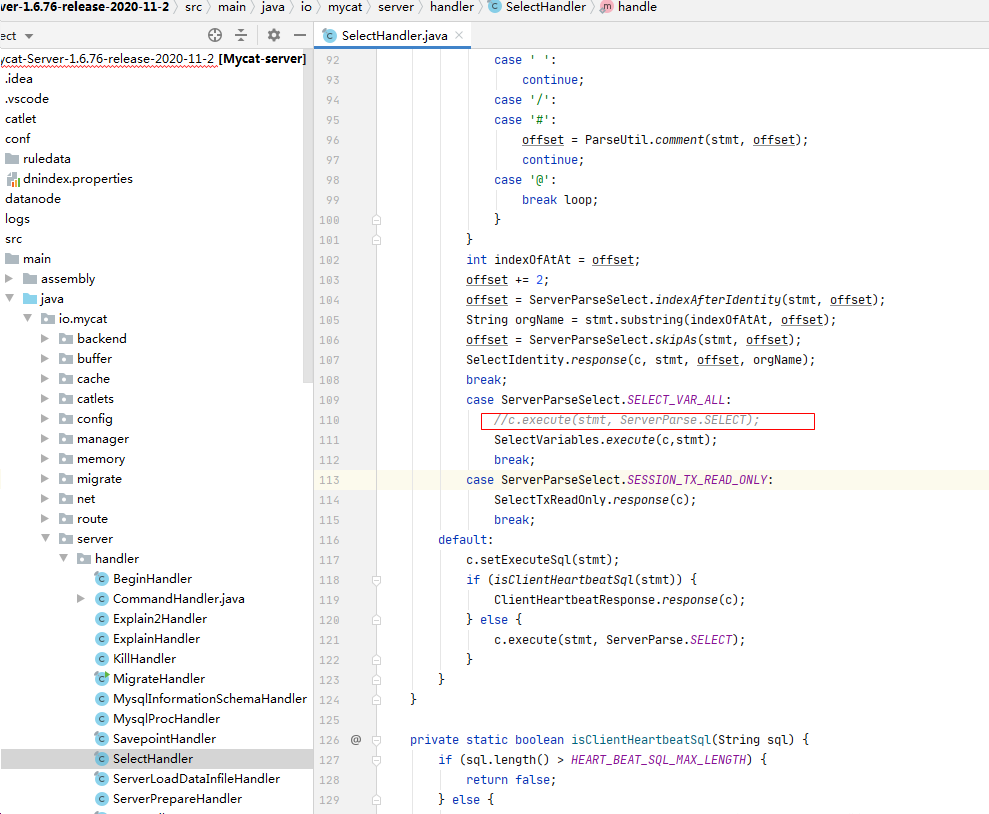This screenshot has width=989, height=814.
Task: Expand the route package
Action: [45, 518]
